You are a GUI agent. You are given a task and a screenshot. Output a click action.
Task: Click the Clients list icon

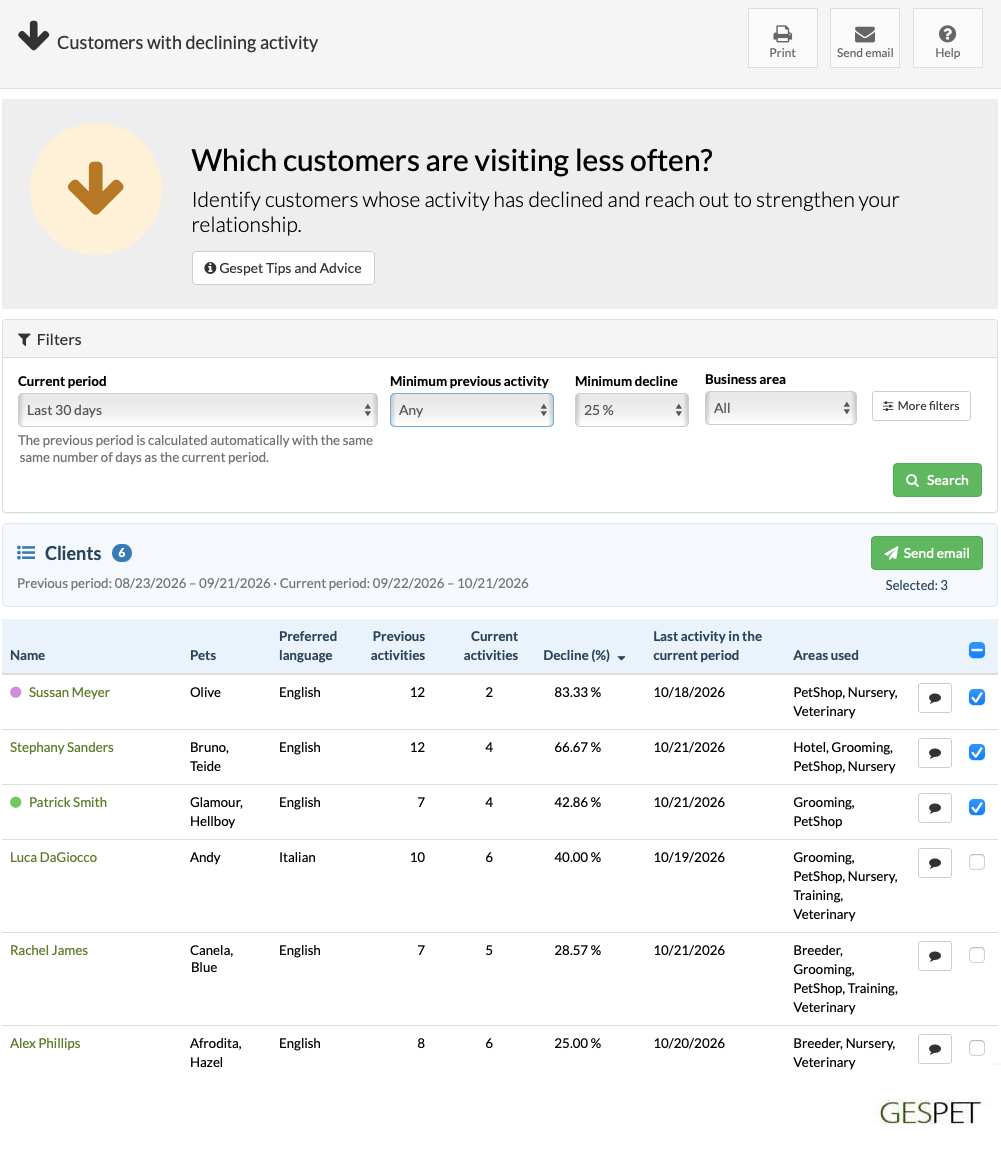tap(26, 553)
